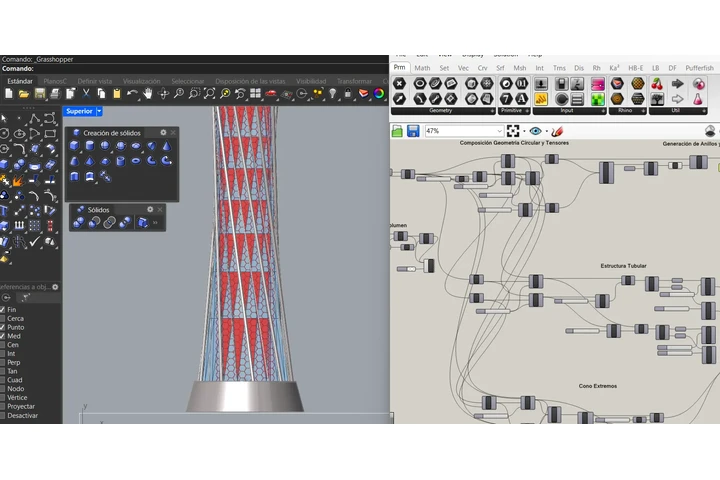Close the Sólidos floating panel
Image resolution: width=720 pixels, height=480 pixels.
(x=160, y=210)
